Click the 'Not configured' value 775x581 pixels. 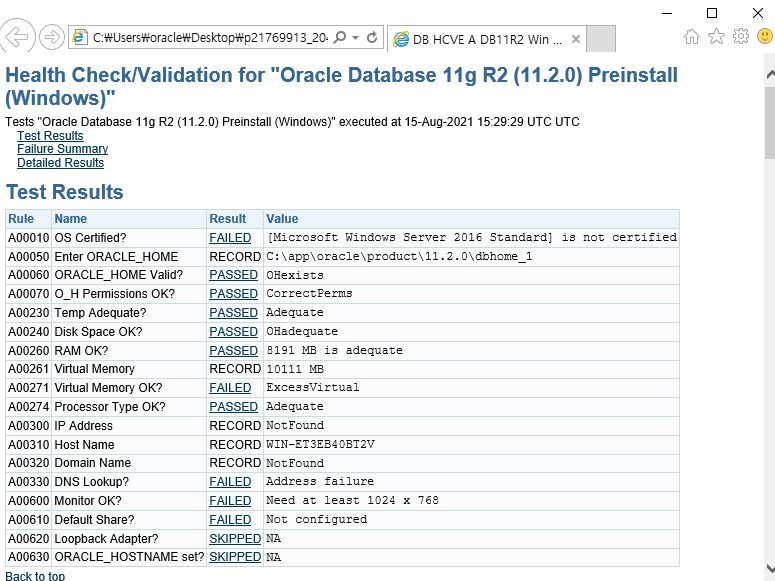click(316, 519)
